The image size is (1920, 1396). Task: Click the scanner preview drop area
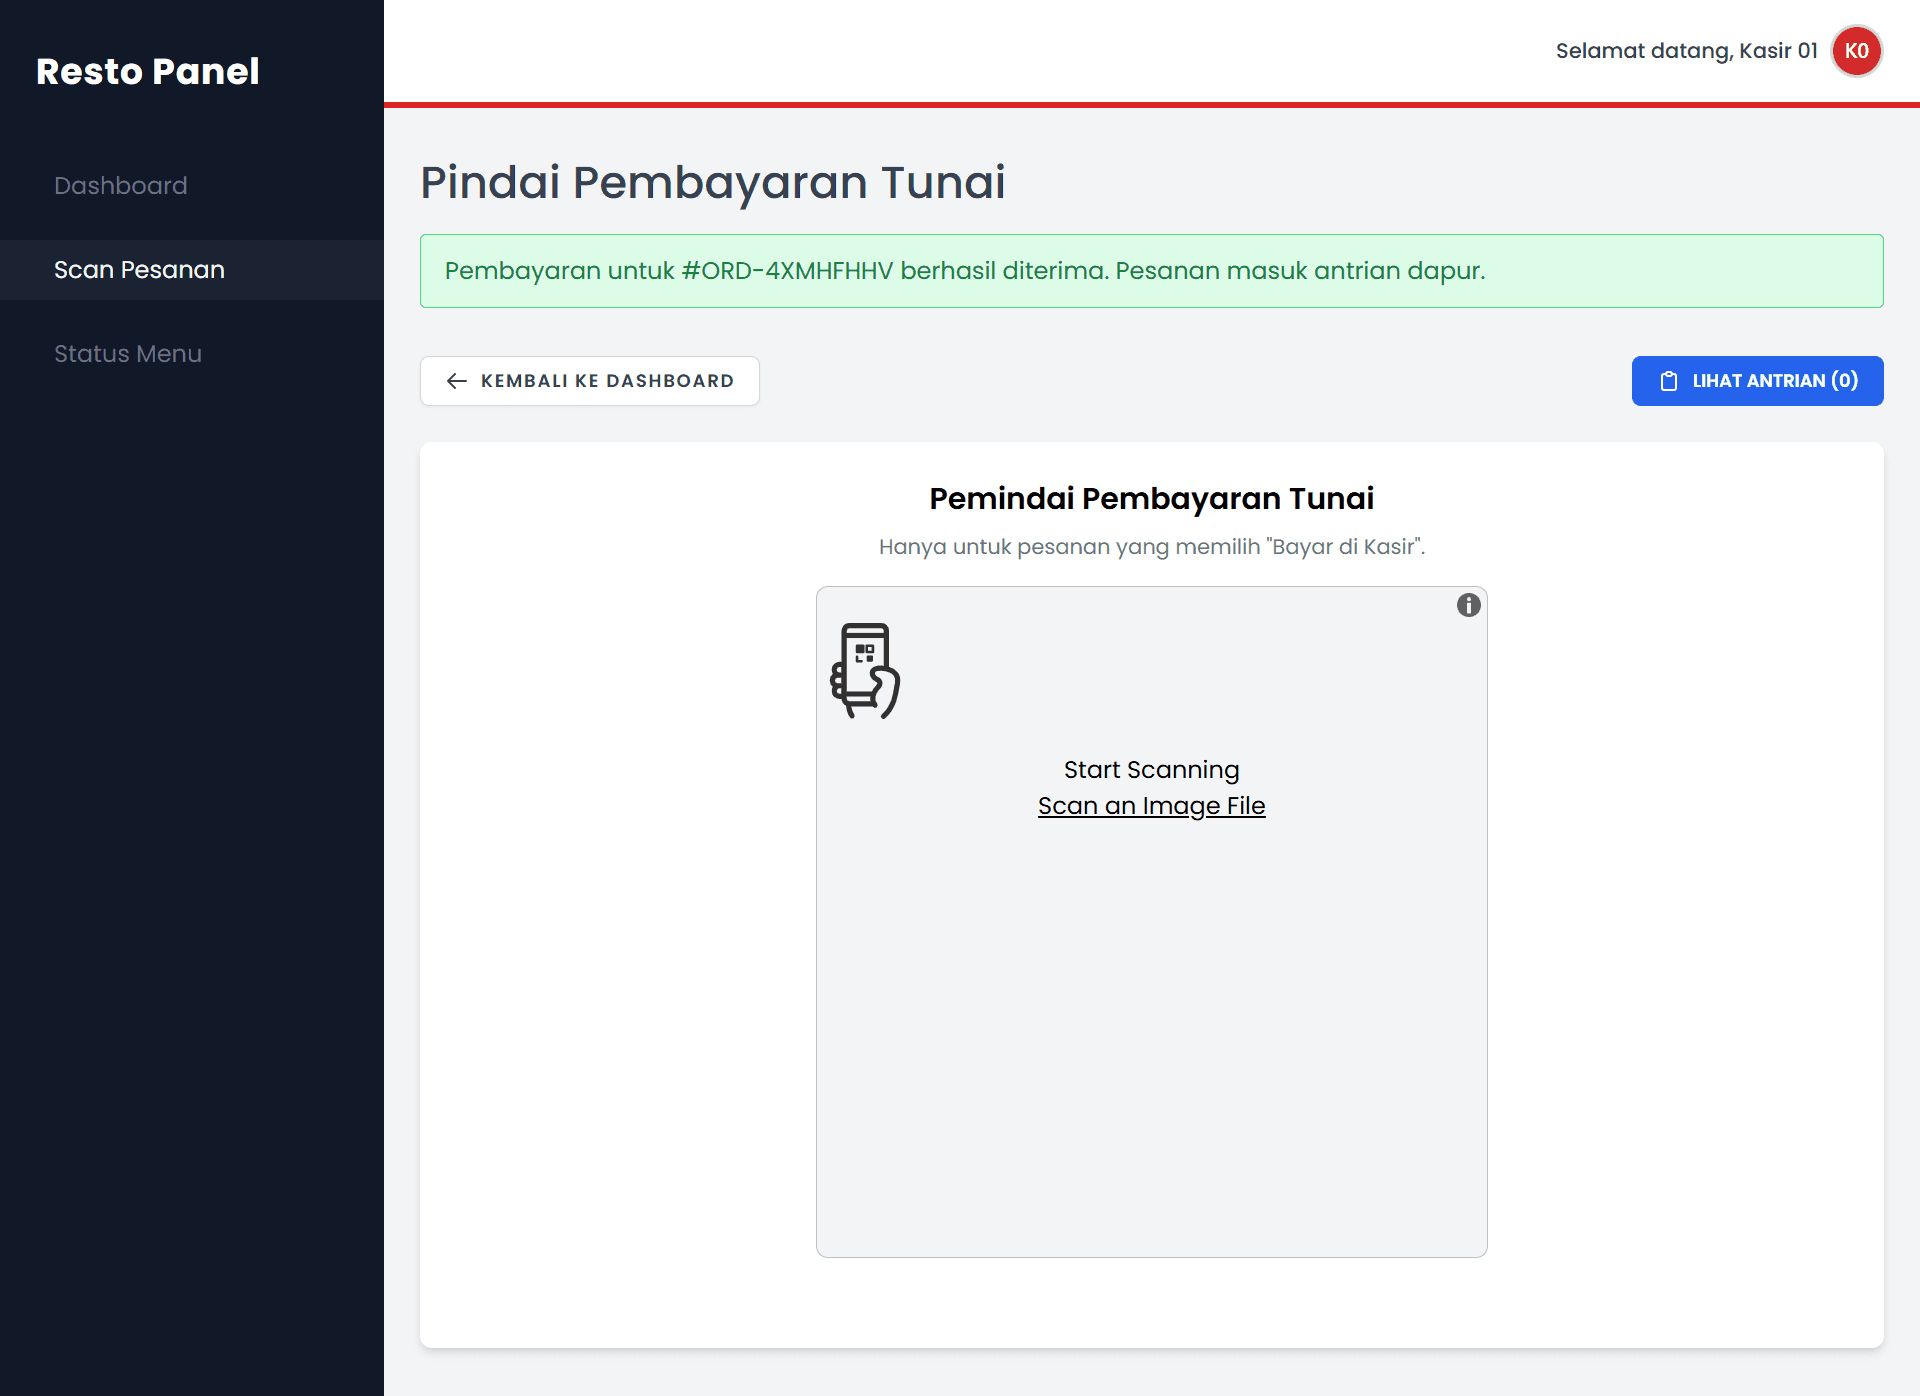[x=1151, y=1050]
